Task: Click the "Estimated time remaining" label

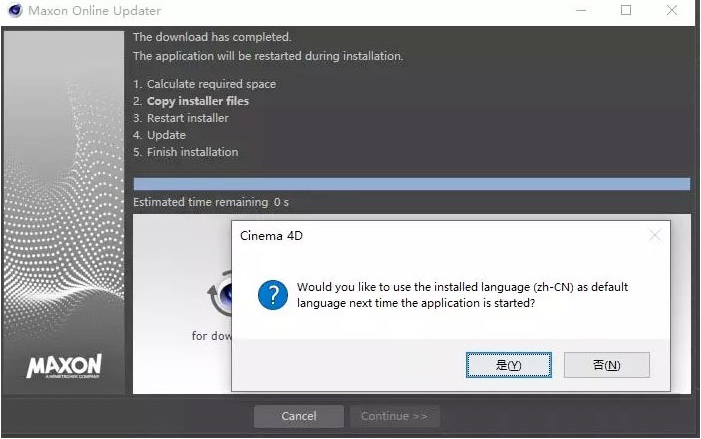Action: [x=201, y=202]
